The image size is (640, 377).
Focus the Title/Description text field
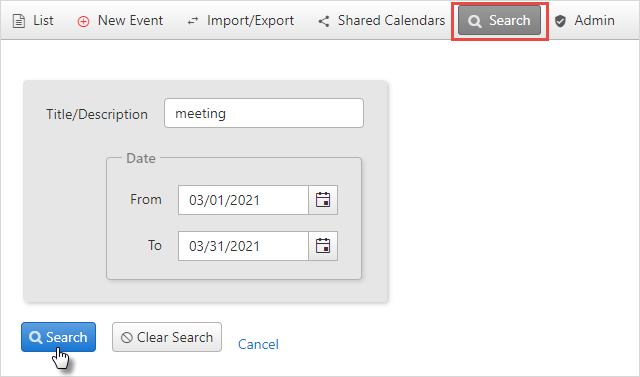pyautogui.click(x=264, y=113)
